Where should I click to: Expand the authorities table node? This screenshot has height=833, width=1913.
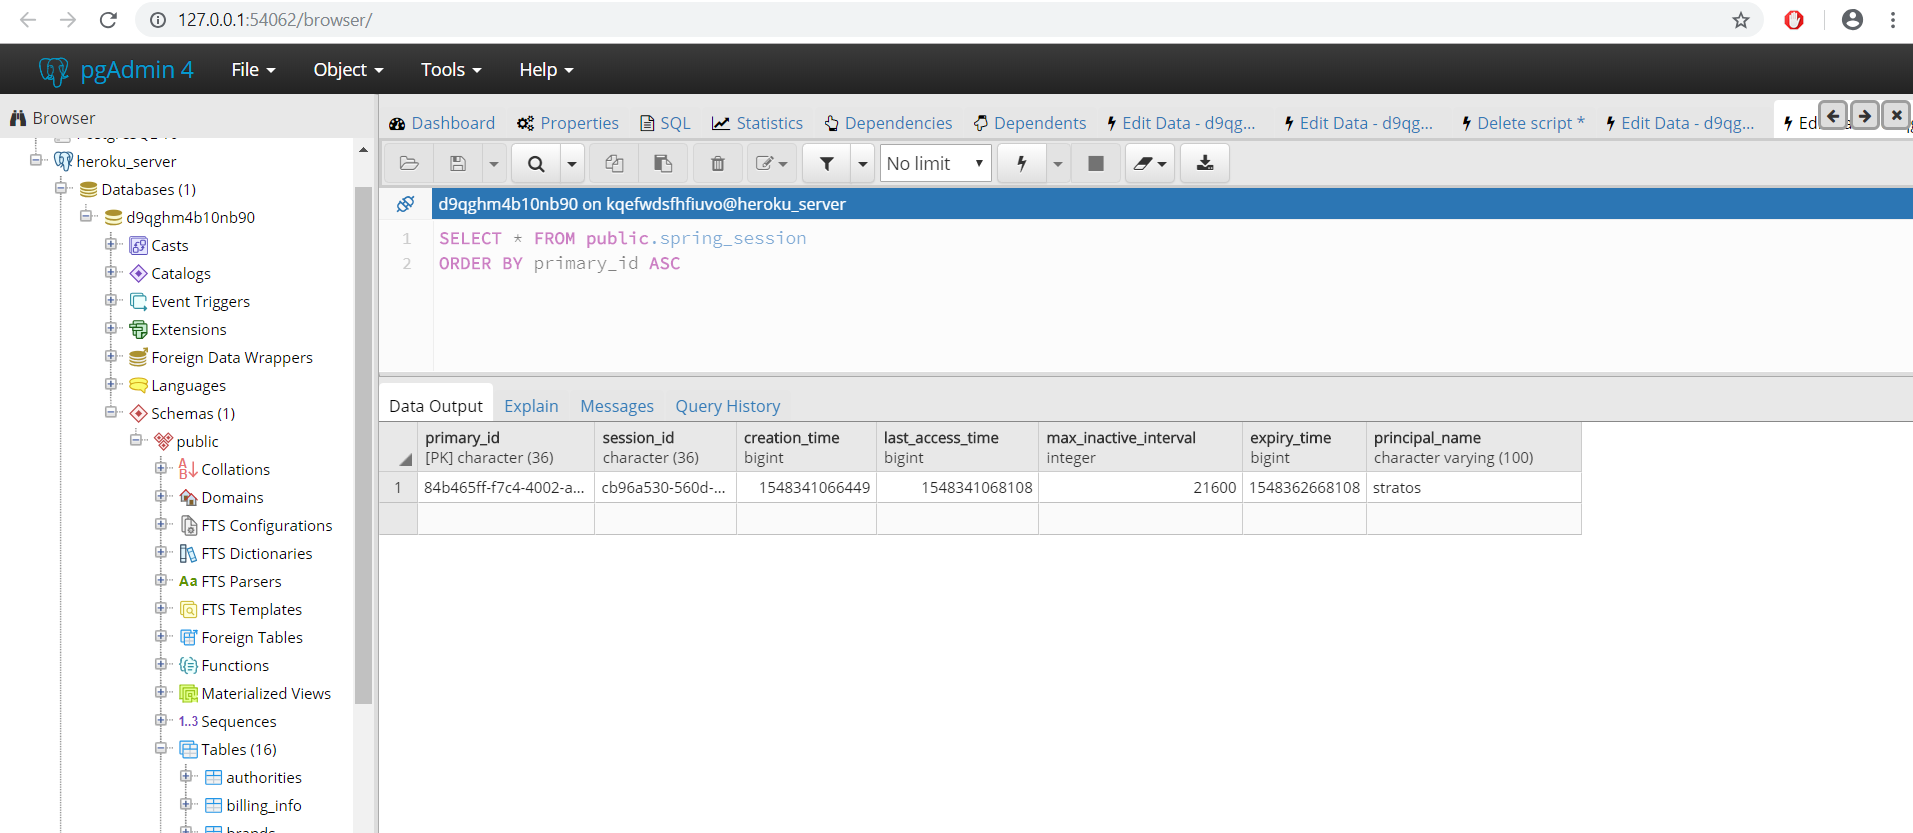pyautogui.click(x=186, y=776)
